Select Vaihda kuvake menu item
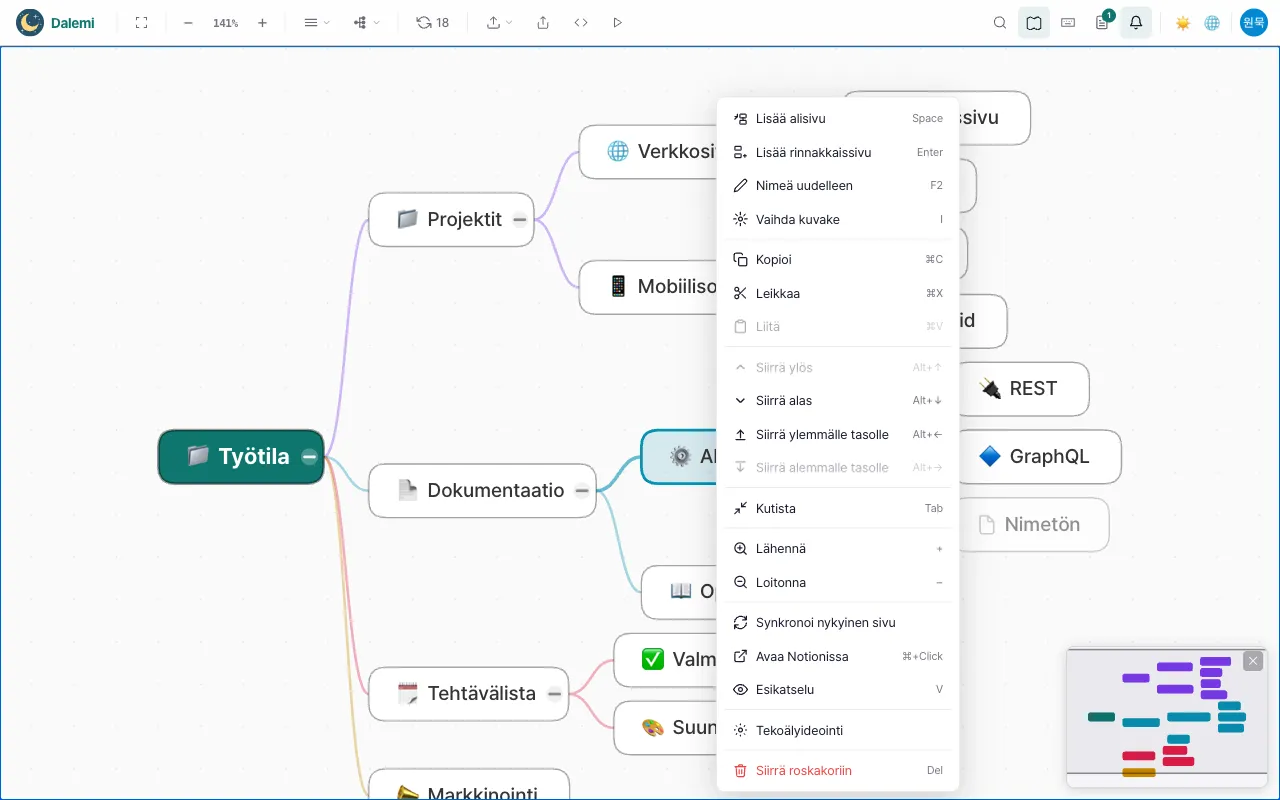 pos(838,219)
